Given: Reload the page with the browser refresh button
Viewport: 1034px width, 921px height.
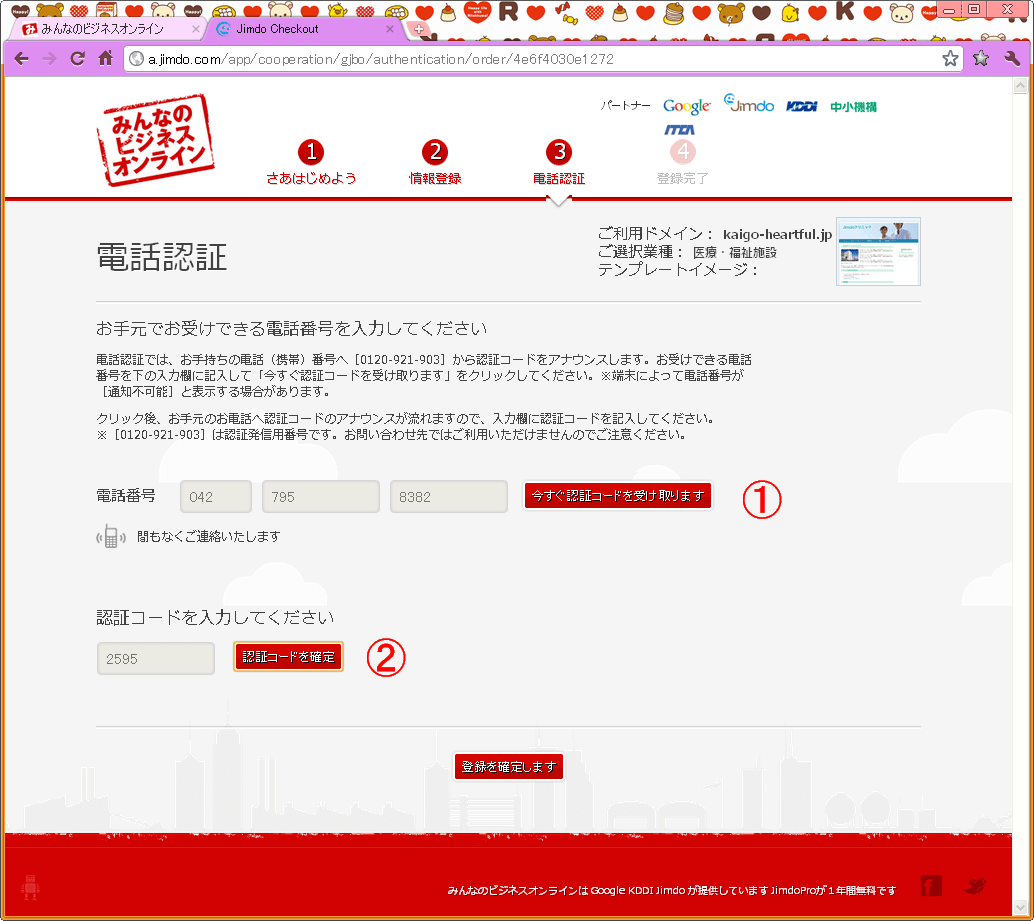Looking at the screenshot, I should [x=77, y=59].
